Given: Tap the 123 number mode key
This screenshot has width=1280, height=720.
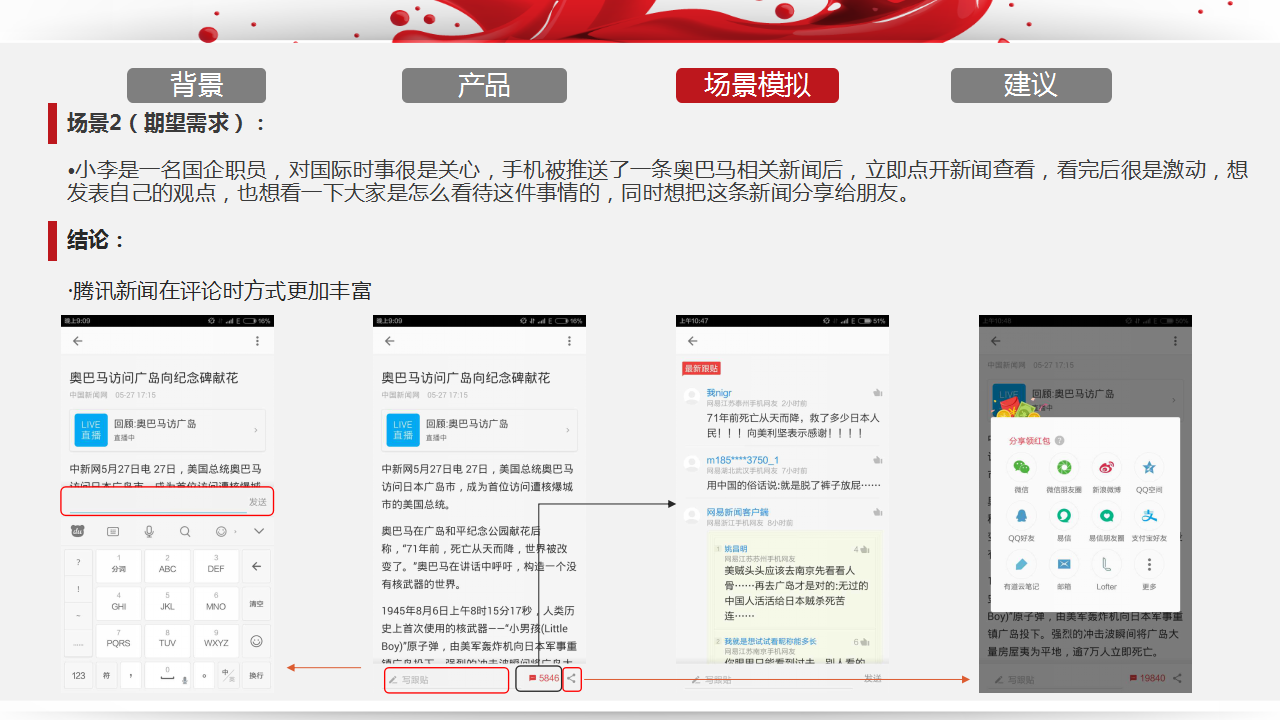Looking at the screenshot, I should click(x=78, y=676).
